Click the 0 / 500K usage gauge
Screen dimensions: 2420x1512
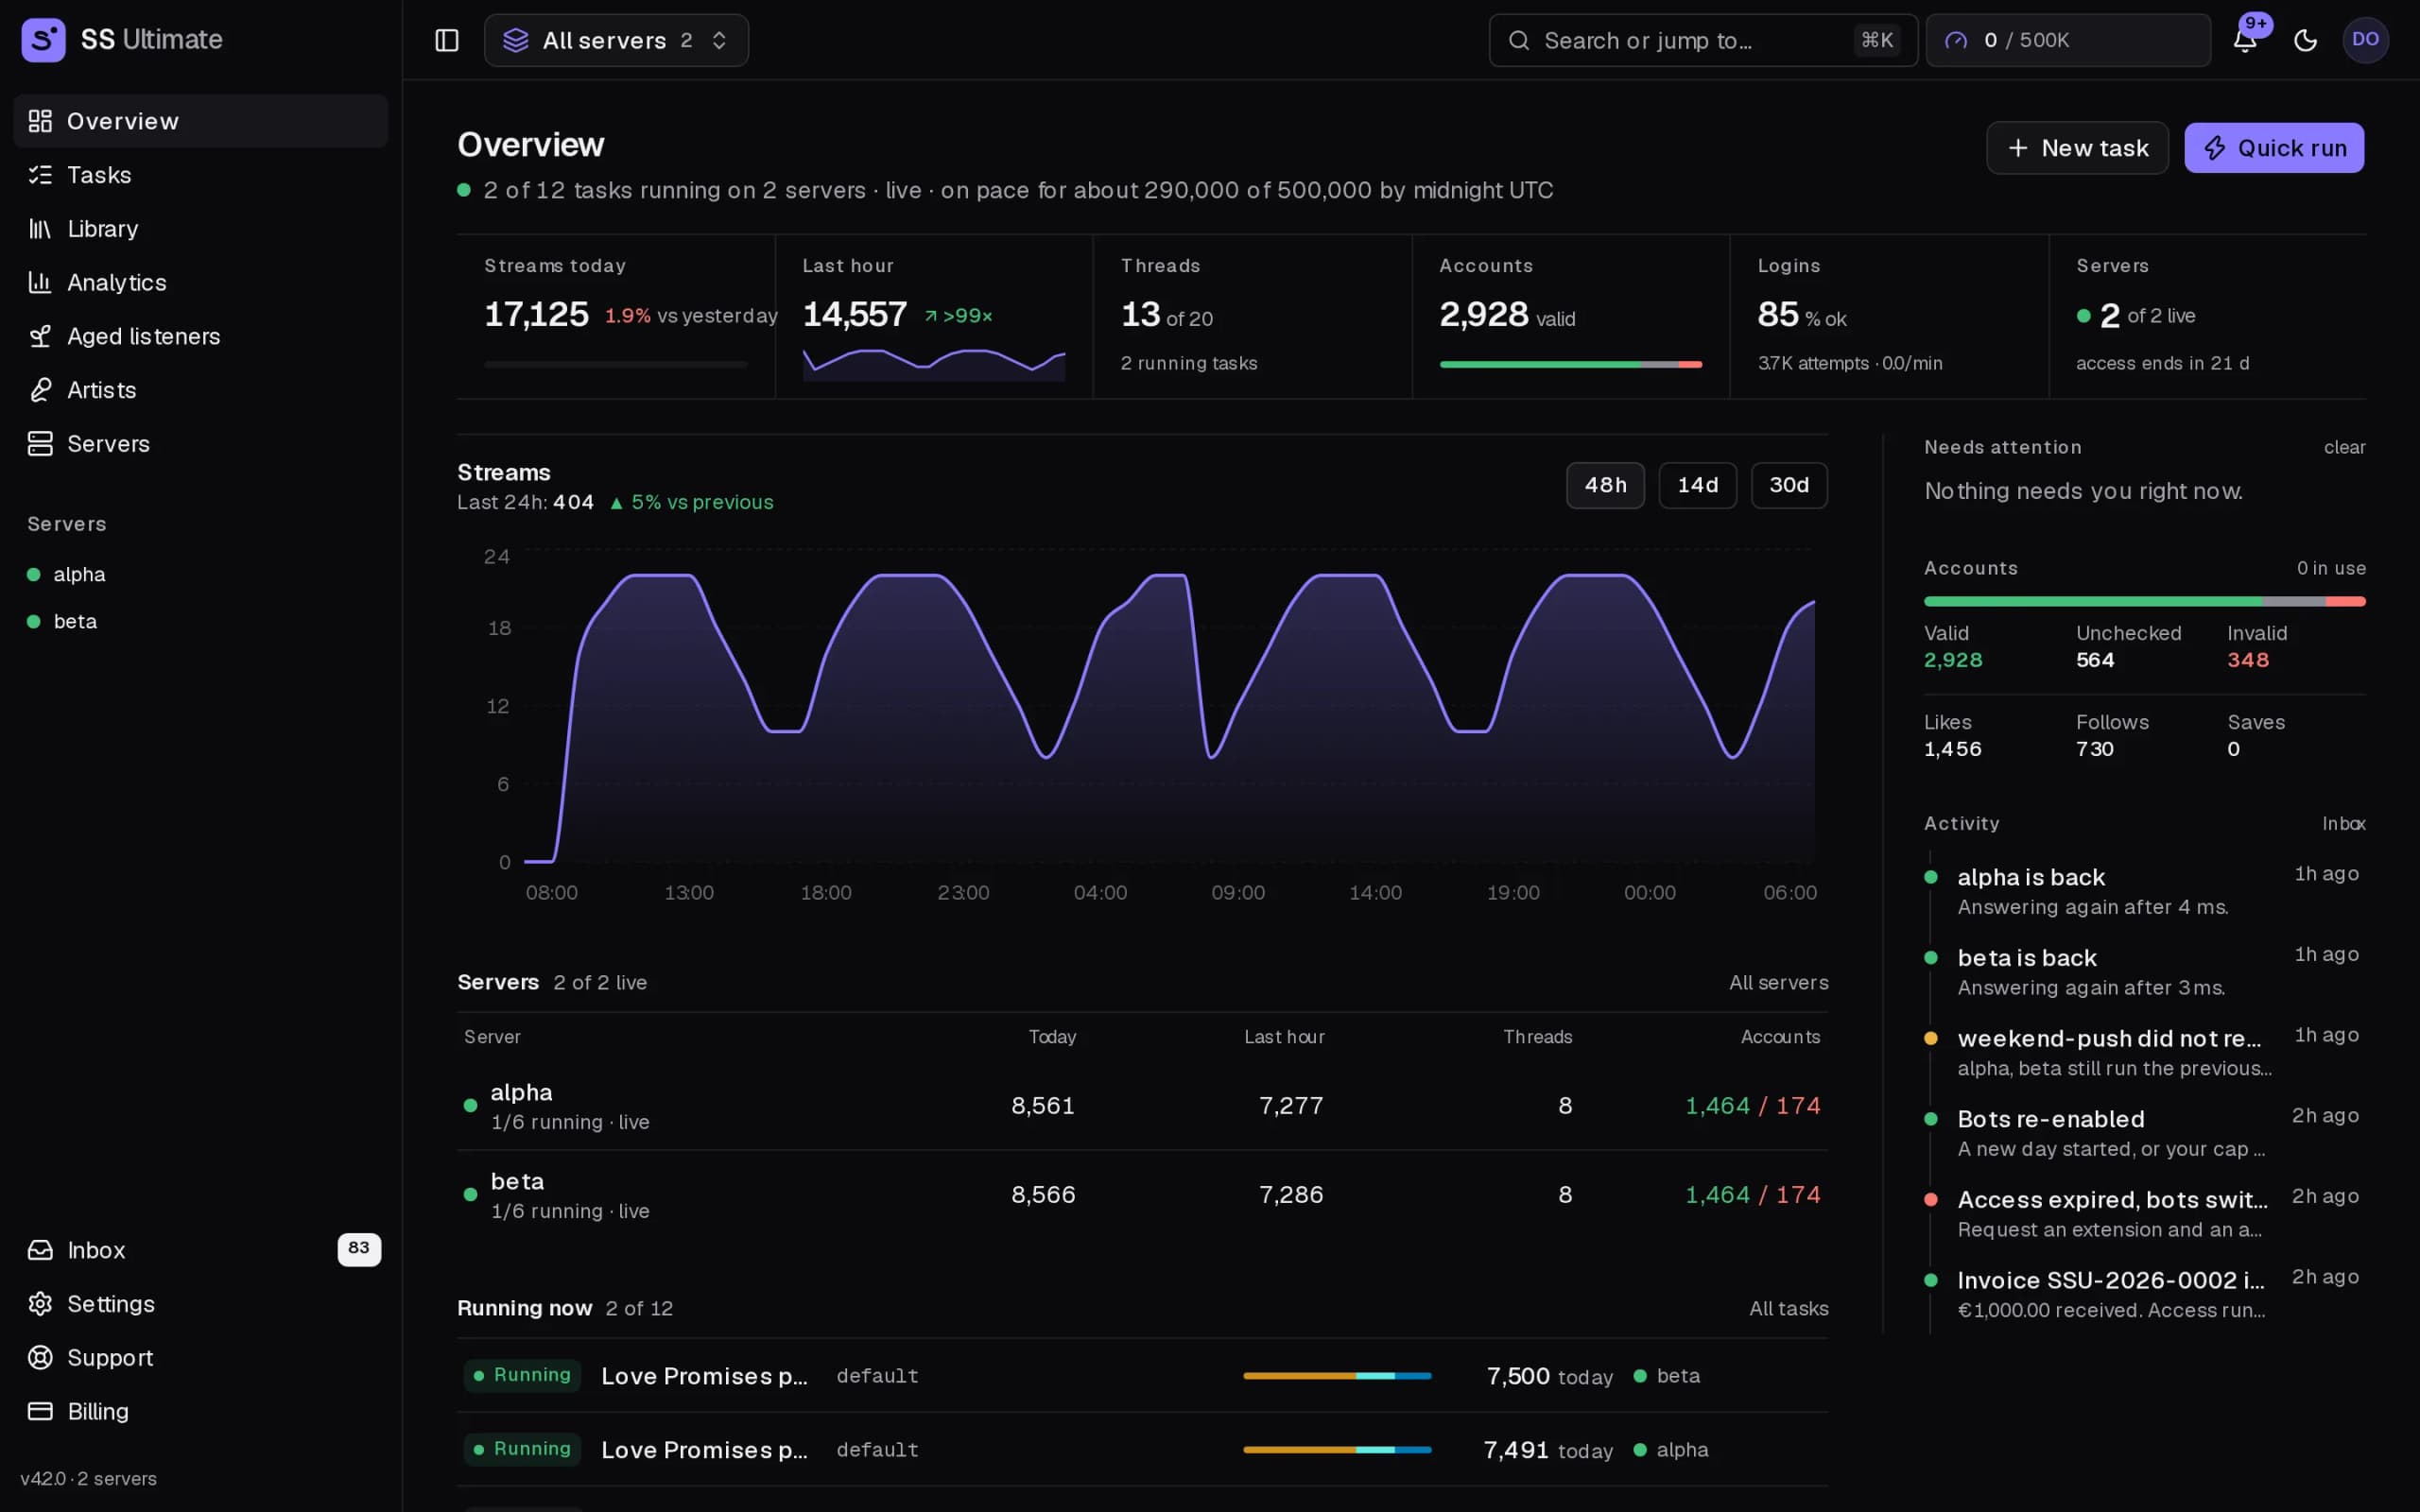(2068, 40)
